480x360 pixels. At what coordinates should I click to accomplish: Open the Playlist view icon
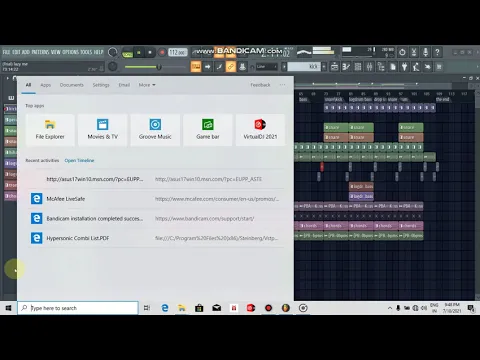click(334, 67)
